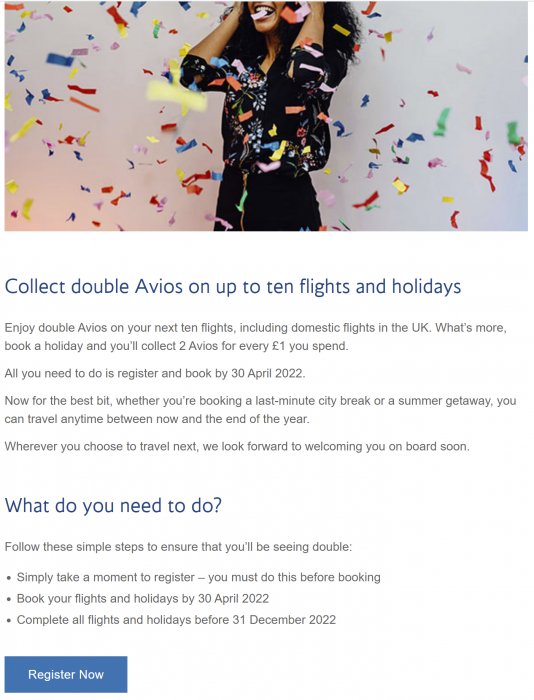Open the confetti celebration hero image
Viewport: 534px width, 700px height.
(266, 116)
